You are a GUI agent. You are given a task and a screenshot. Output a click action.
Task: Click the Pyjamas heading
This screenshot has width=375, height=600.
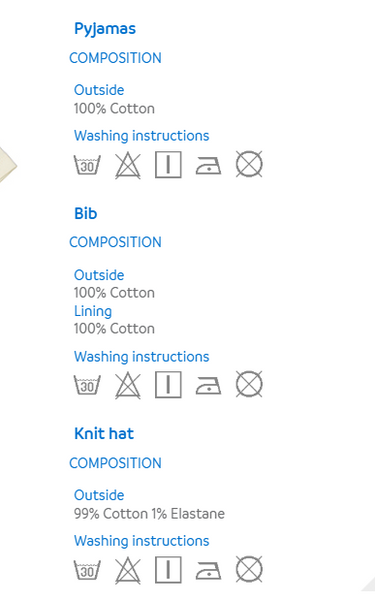pos(105,29)
